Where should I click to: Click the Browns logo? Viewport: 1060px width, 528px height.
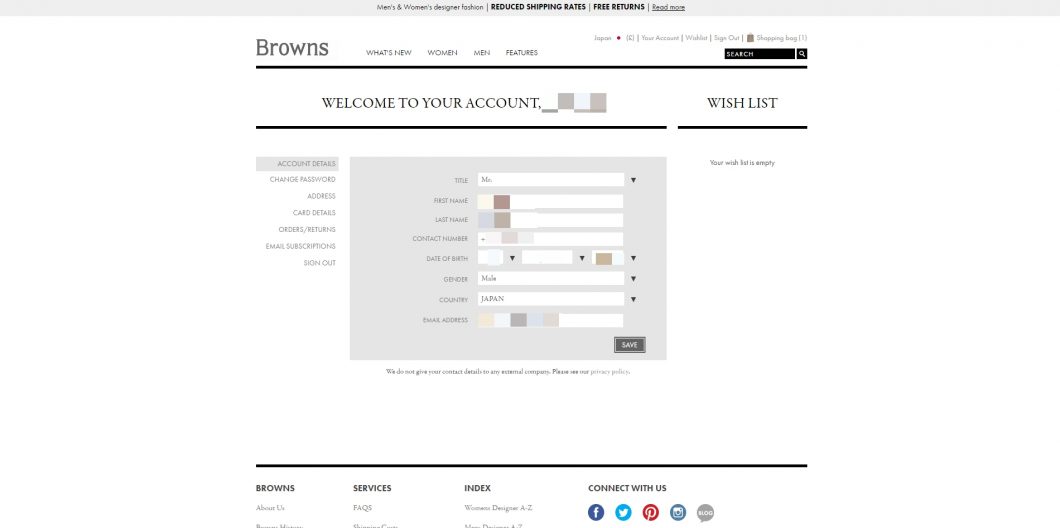[x=292, y=48]
